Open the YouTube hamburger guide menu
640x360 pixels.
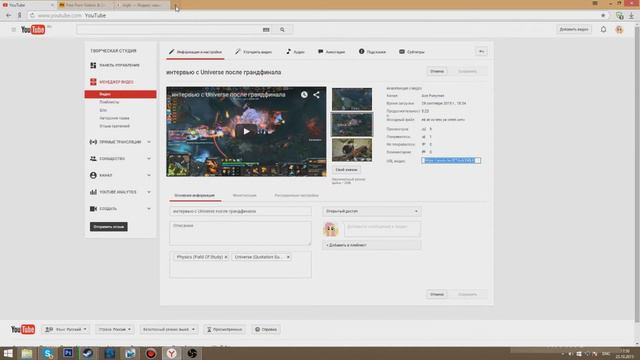tap(13, 30)
